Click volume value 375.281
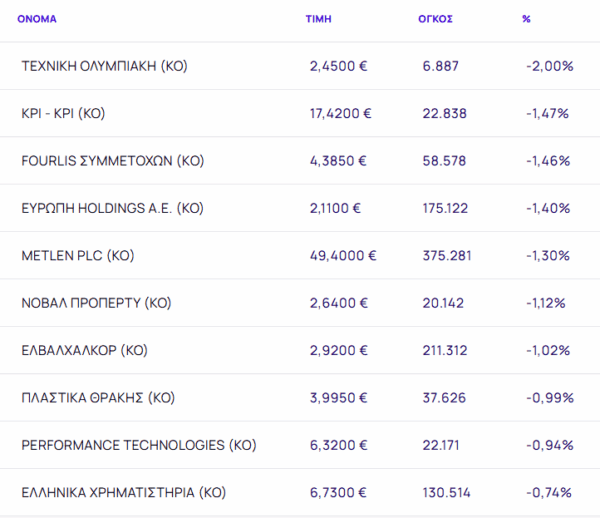600x518 pixels. point(447,256)
